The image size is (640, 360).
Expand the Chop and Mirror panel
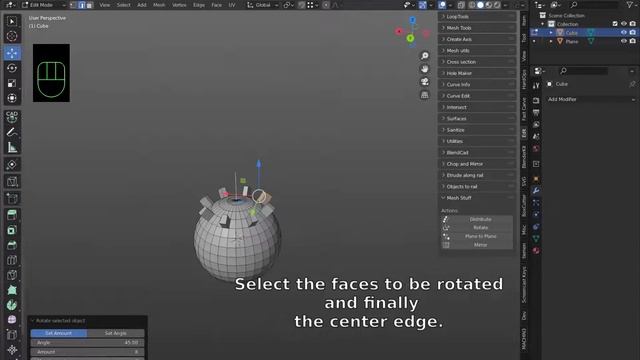click(477, 164)
